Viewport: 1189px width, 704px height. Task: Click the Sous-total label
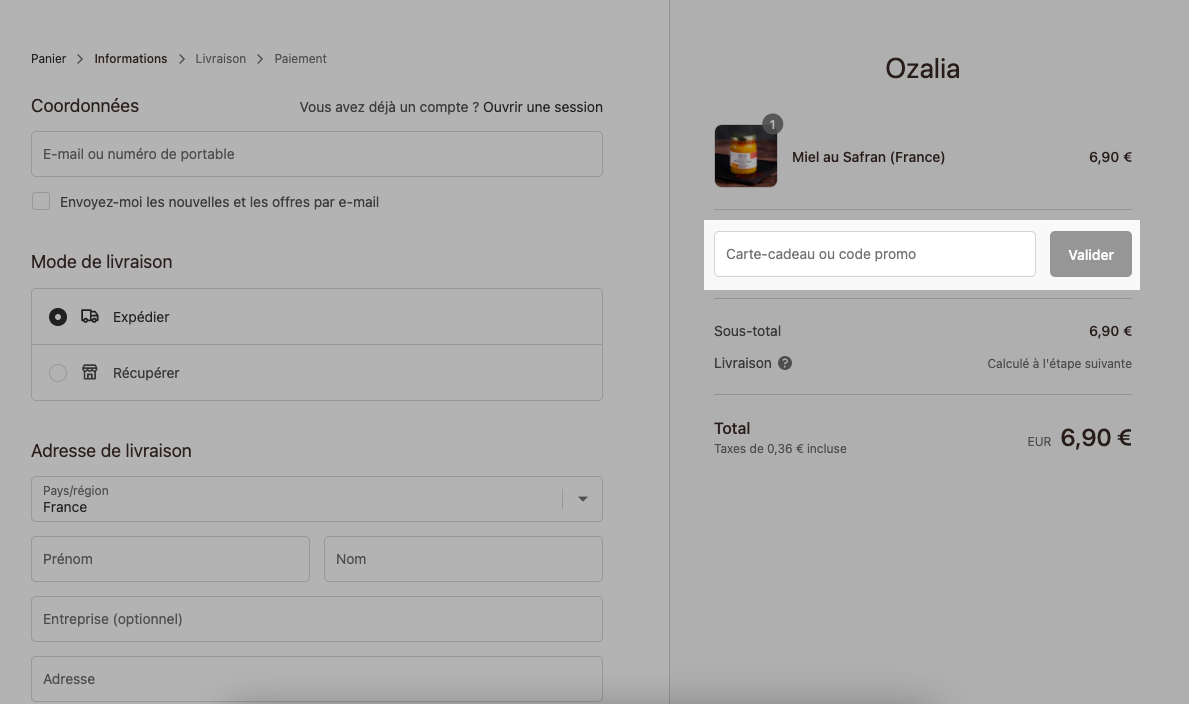(747, 331)
